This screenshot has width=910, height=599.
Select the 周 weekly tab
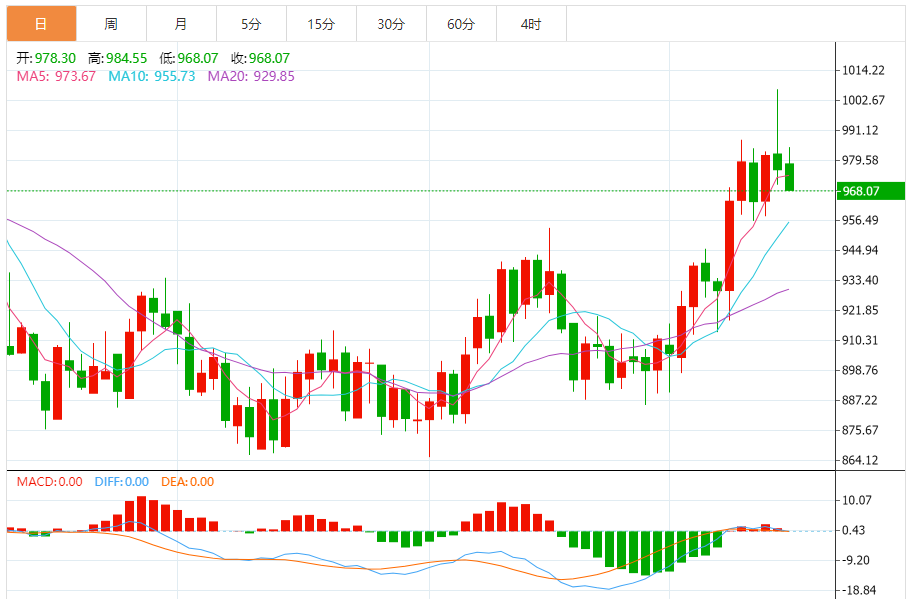tap(110, 24)
